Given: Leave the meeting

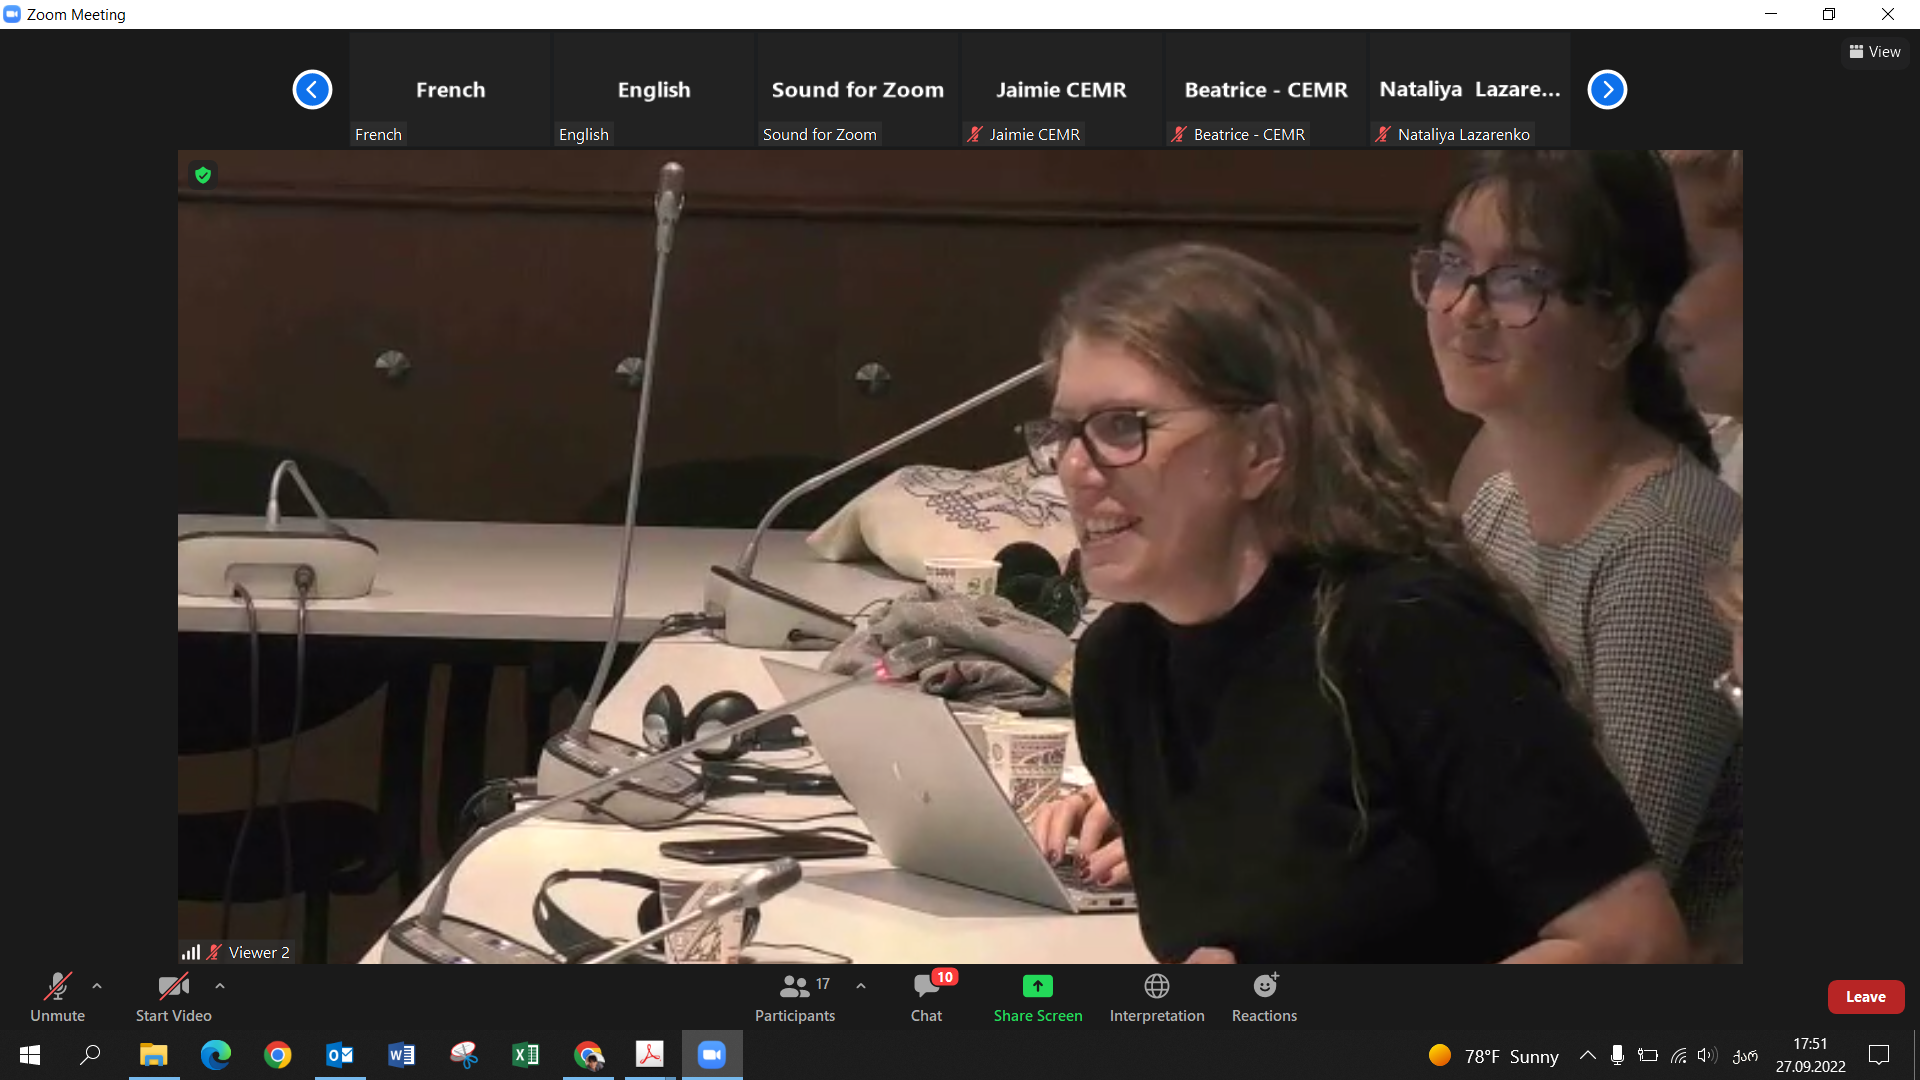Looking at the screenshot, I should pyautogui.click(x=1865, y=997).
